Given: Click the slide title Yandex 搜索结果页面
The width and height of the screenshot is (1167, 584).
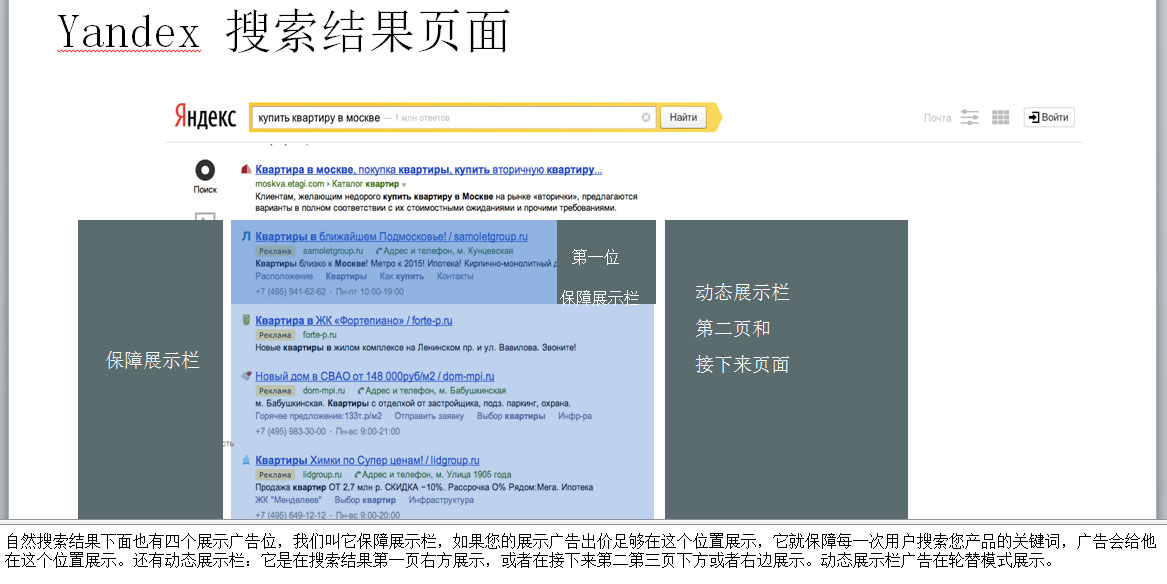Looking at the screenshot, I should click(x=284, y=32).
